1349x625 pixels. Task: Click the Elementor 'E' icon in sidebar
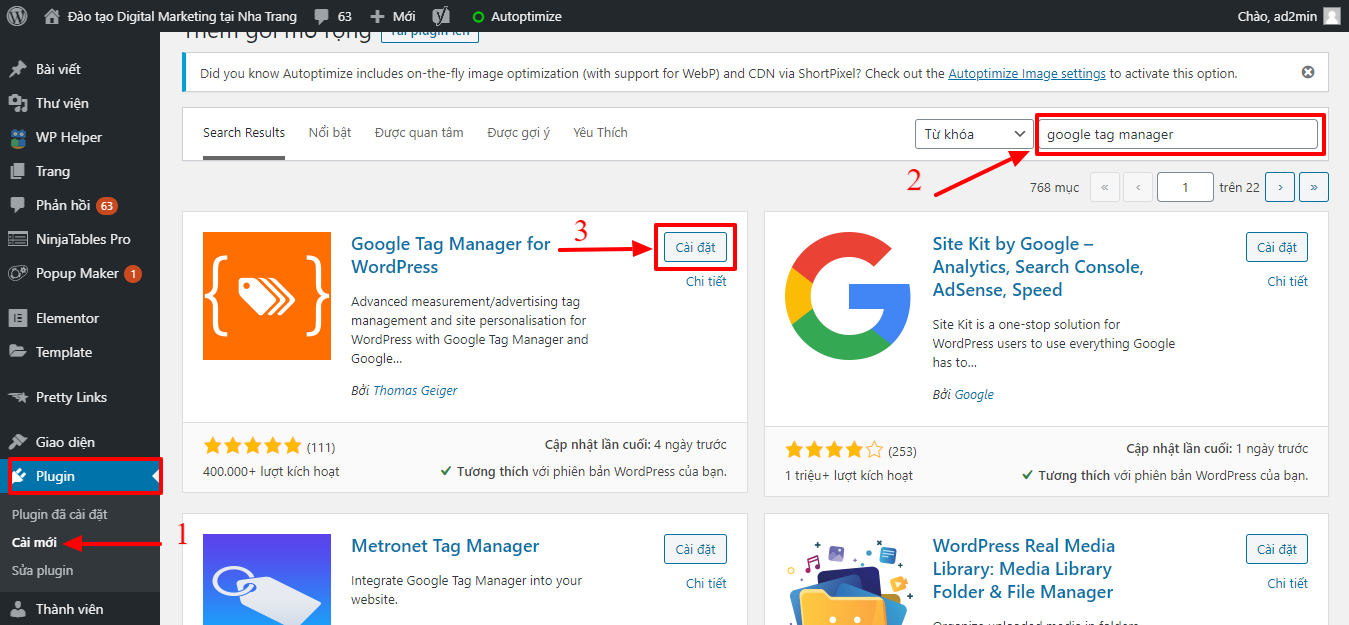pyautogui.click(x=18, y=318)
